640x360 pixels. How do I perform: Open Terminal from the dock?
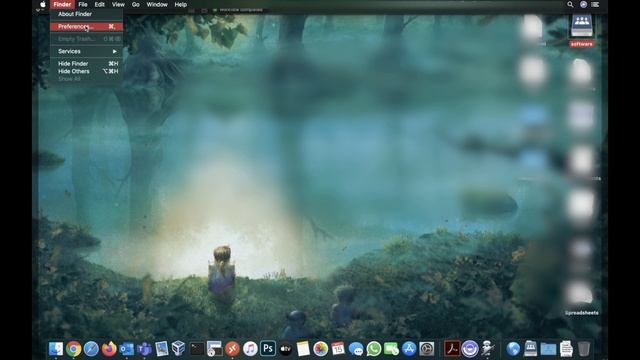coord(197,349)
